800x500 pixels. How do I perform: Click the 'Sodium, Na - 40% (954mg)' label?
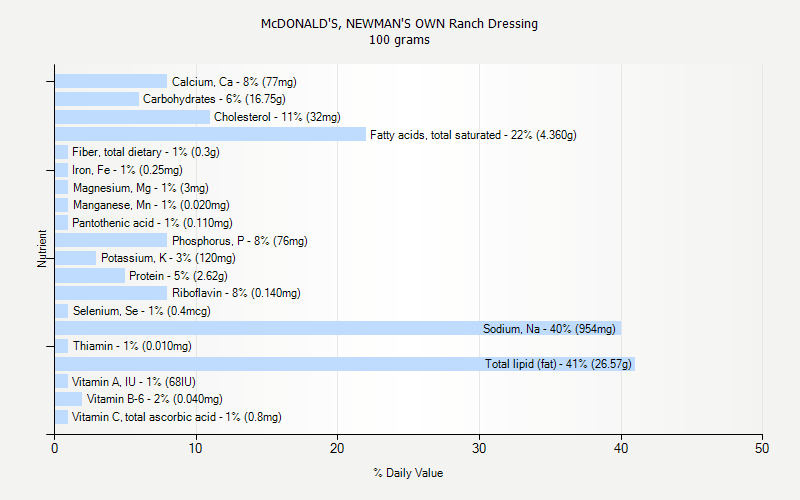pos(549,329)
